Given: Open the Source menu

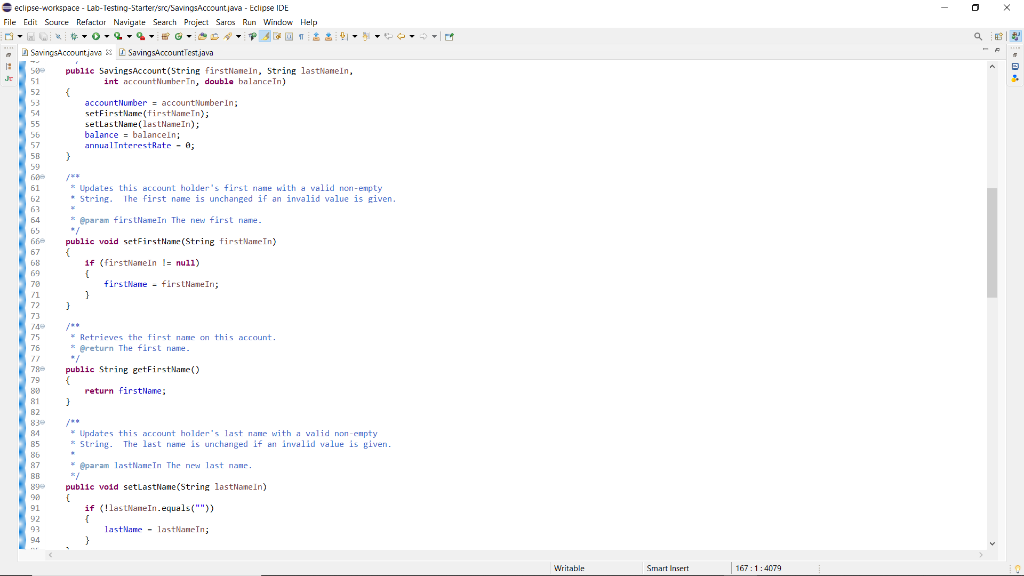Looking at the screenshot, I should [56, 22].
